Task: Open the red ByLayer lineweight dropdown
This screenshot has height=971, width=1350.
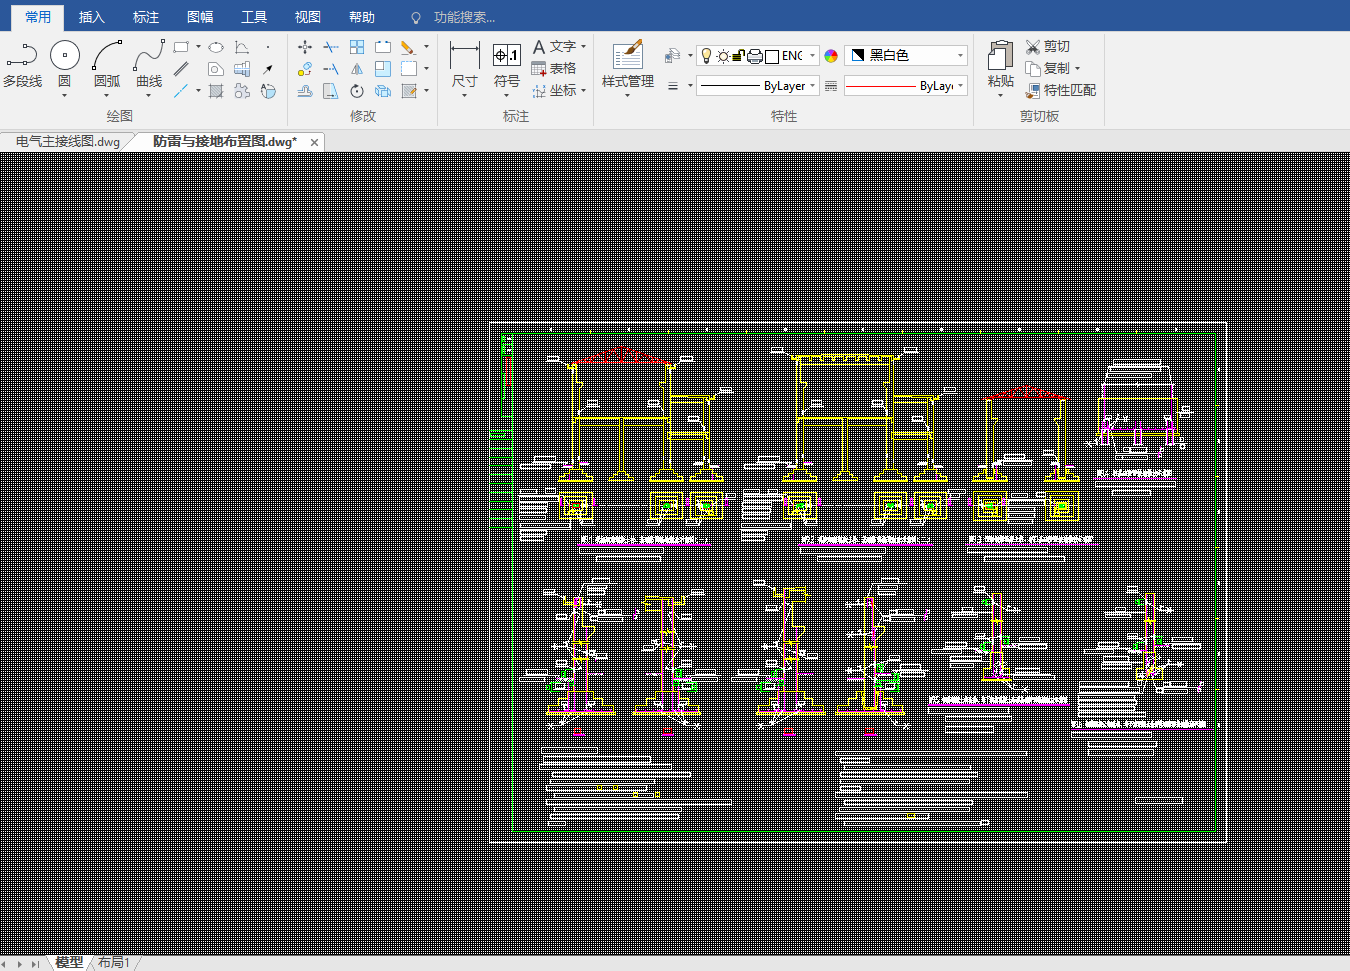Action: click(x=960, y=86)
